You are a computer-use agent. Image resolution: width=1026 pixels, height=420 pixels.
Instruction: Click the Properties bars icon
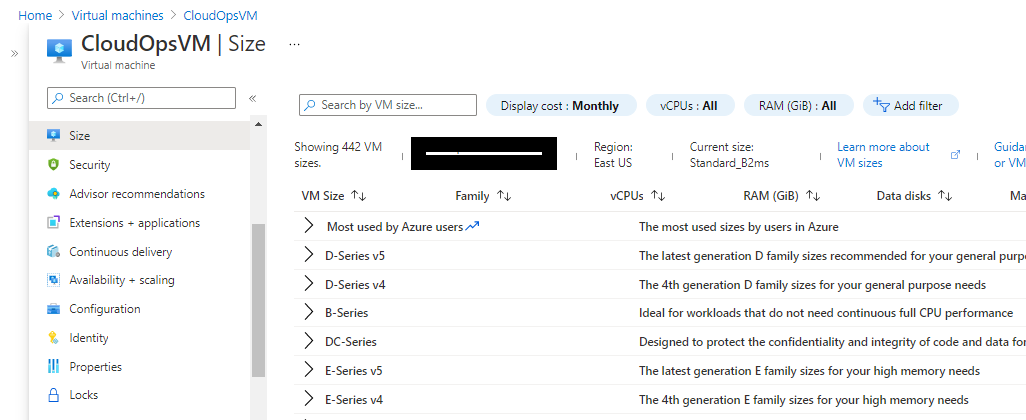point(54,366)
